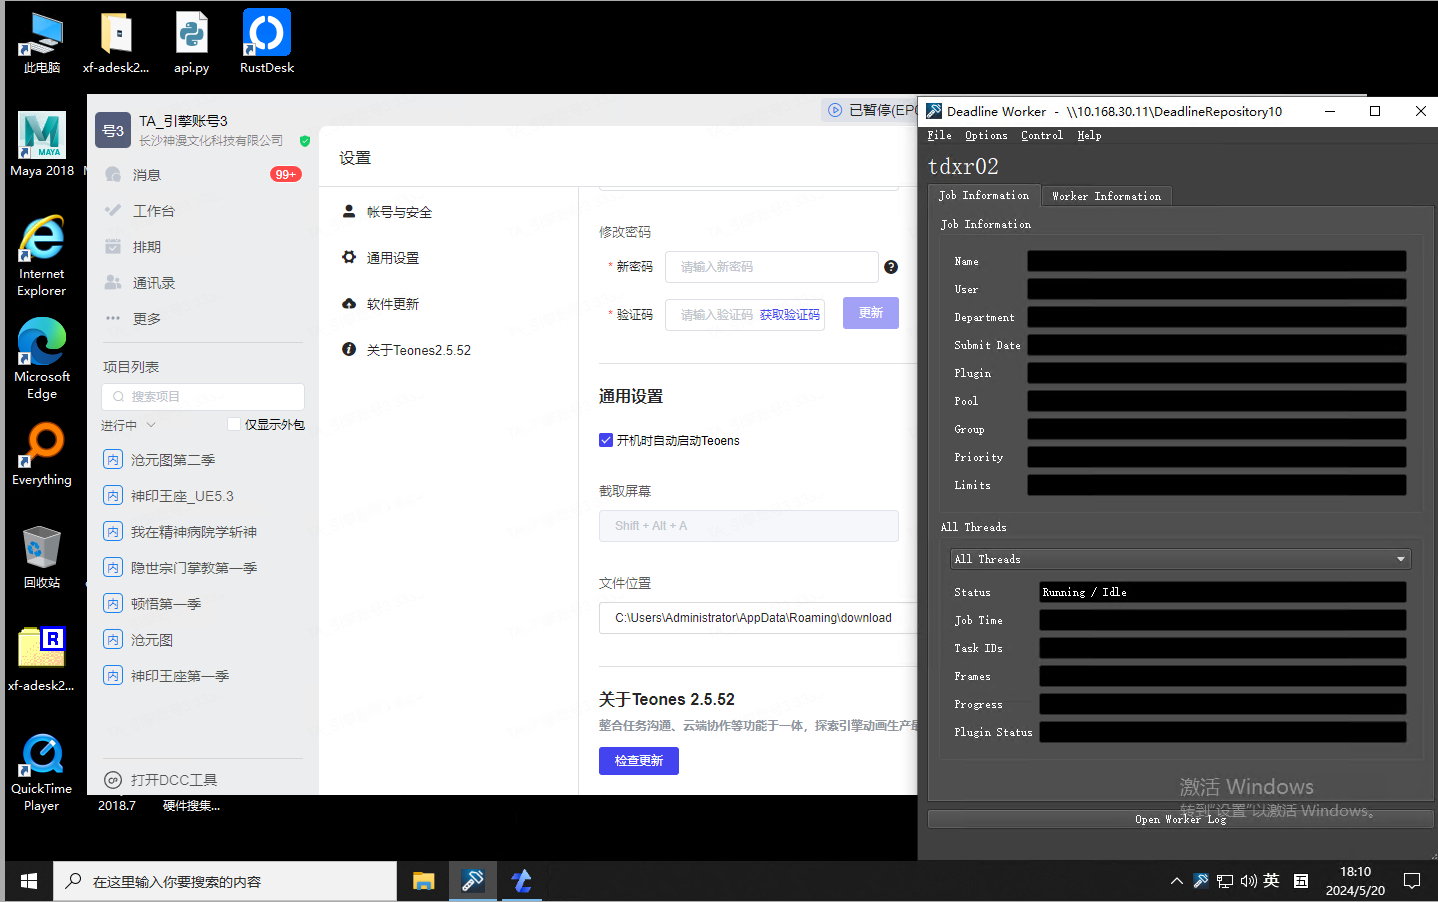This screenshot has height=902, width=1438.
Task: Open the 消息 messages icon in sidebar
Action: 113,175
